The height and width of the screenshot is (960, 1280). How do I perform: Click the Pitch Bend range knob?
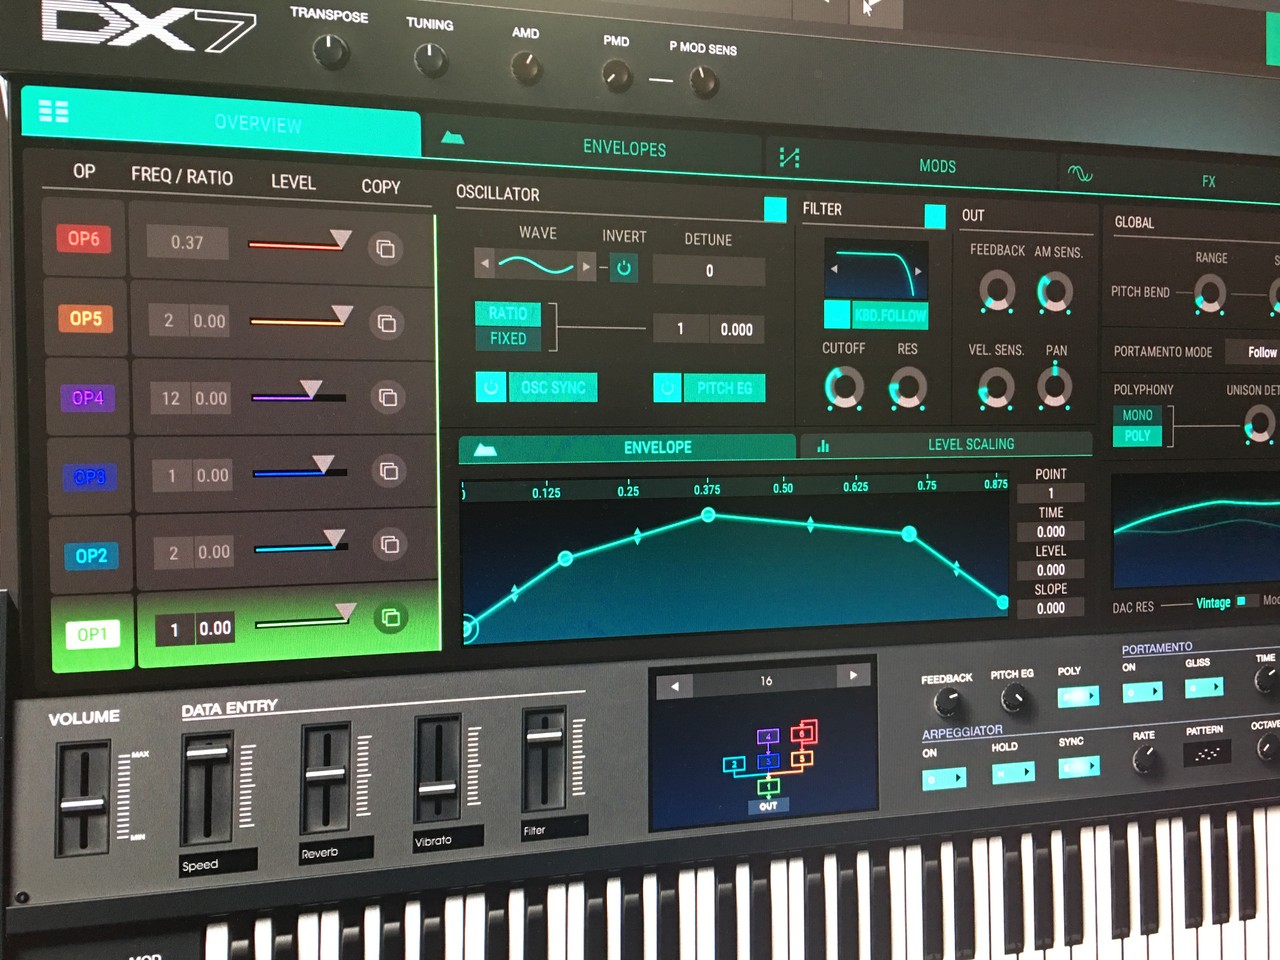(x=1210, y=294)
